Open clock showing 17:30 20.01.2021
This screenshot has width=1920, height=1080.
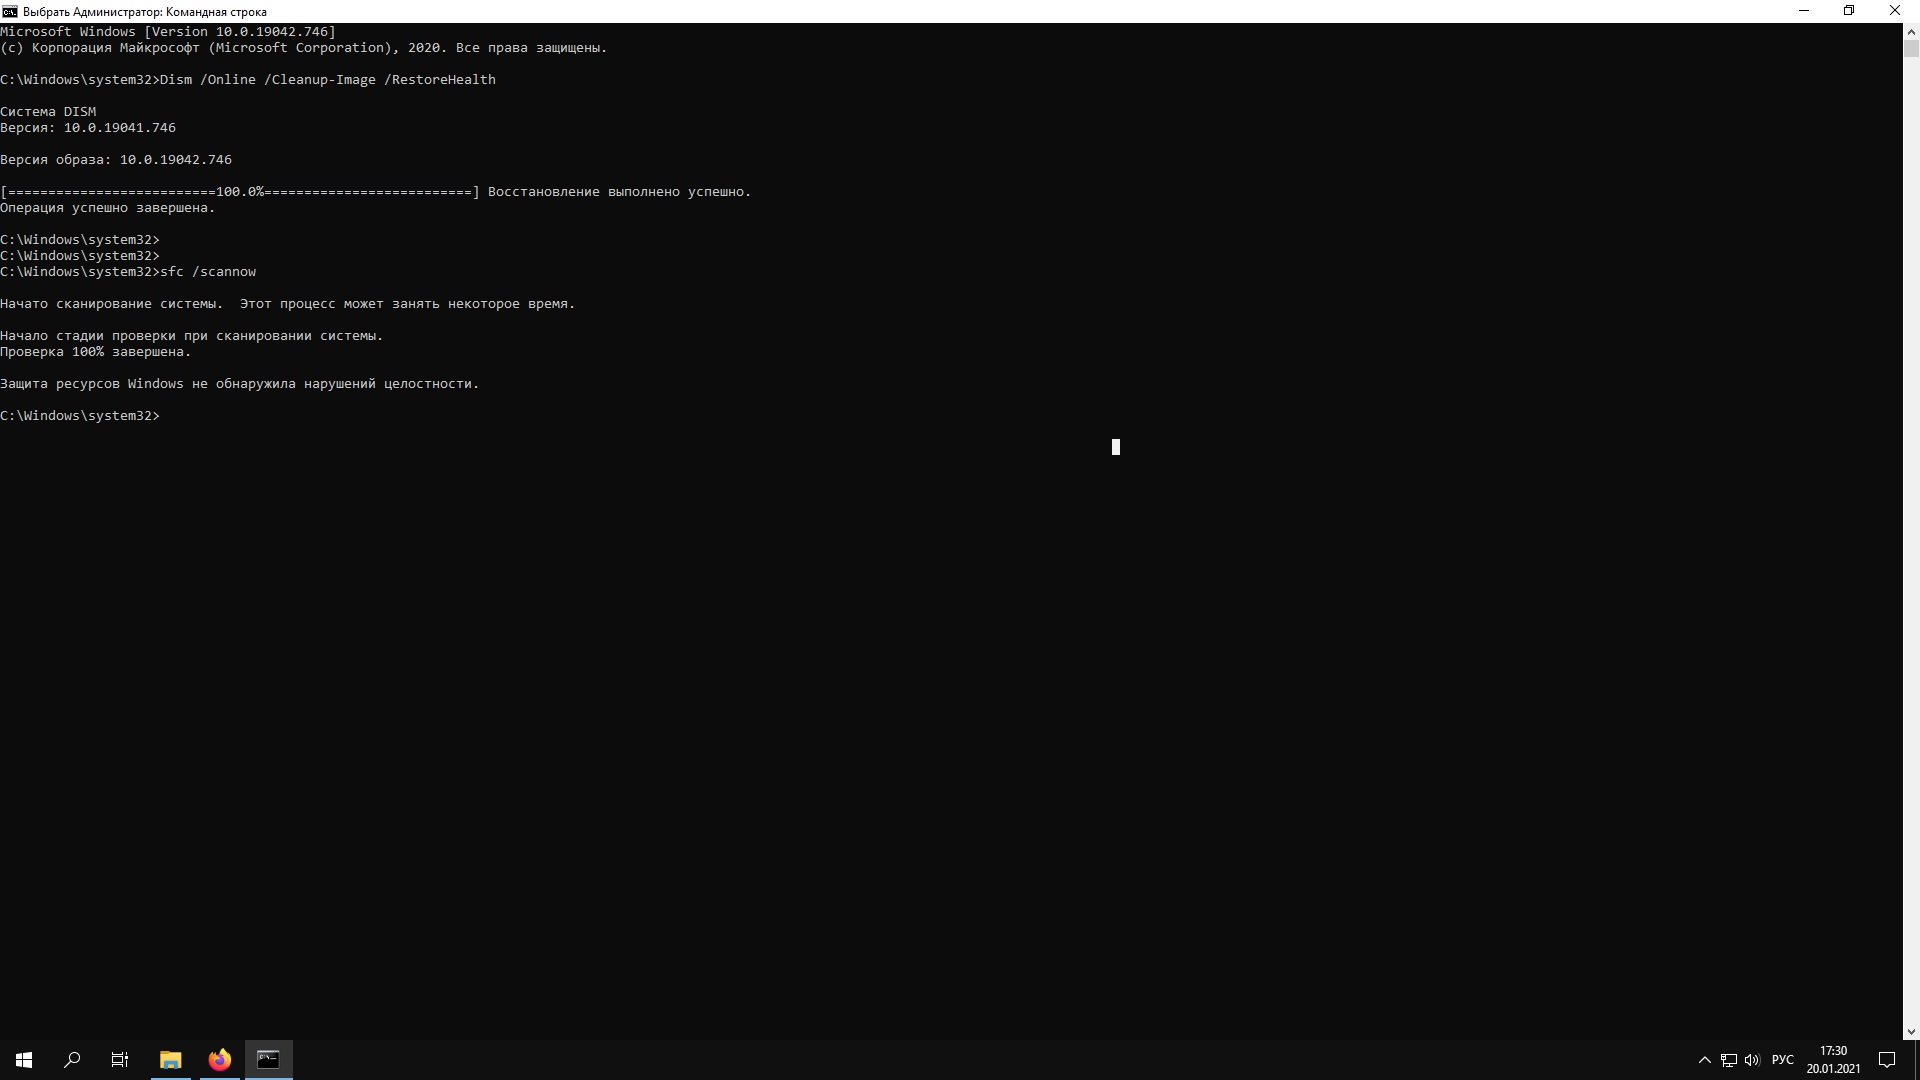pos(1834,1060)
